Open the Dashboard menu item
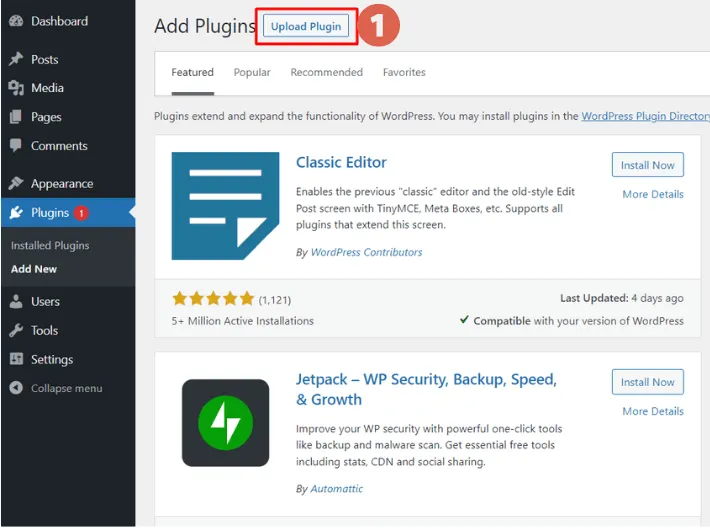Screen dimensions: 710x528 68,21
